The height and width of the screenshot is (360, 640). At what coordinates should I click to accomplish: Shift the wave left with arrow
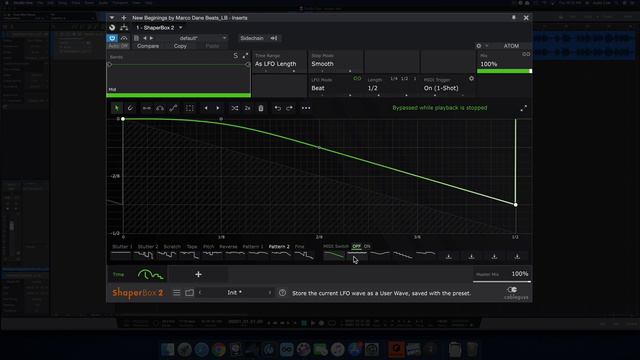206,108
